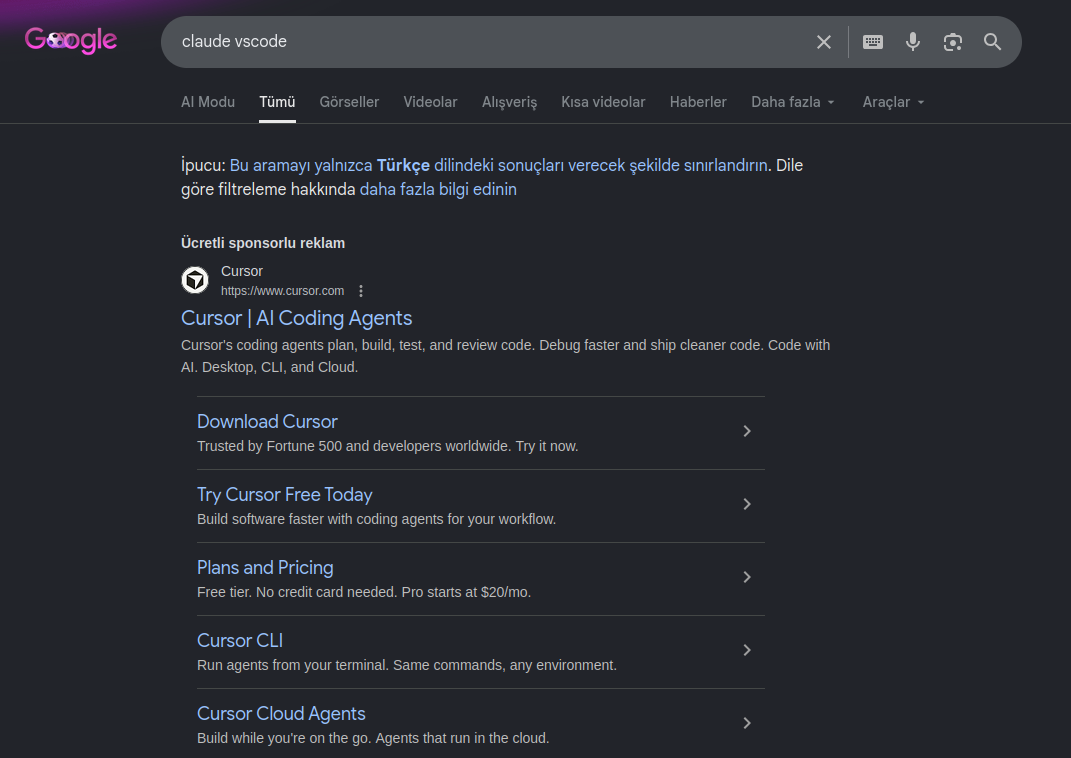Click the chevron arrow on Download Cursor row
The image size is (1071, 758).
747,431
